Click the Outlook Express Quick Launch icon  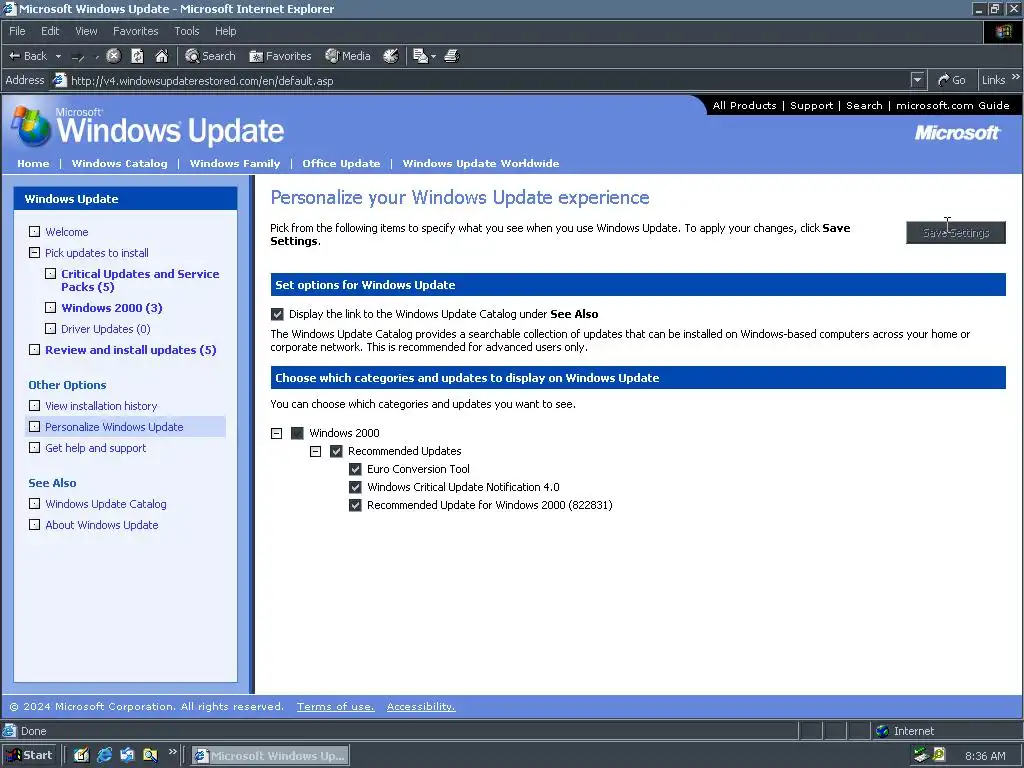tap(127, 756)
